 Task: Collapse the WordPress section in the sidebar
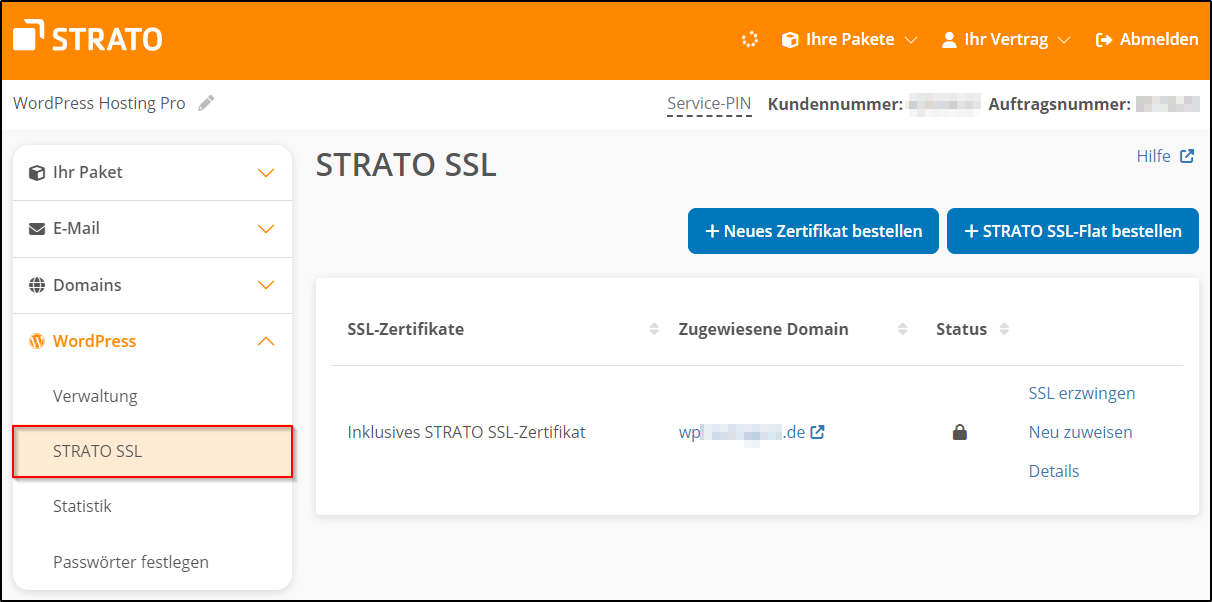[265, 340]
